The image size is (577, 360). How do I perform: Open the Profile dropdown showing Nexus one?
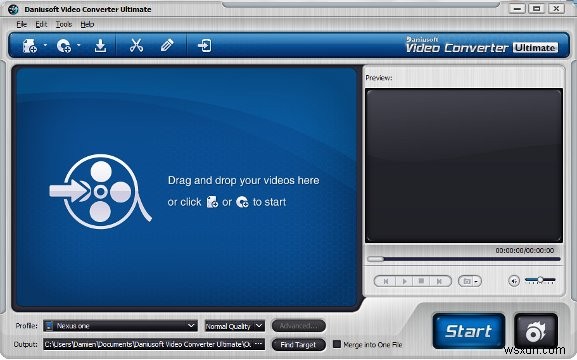click(x=120, y=326)
